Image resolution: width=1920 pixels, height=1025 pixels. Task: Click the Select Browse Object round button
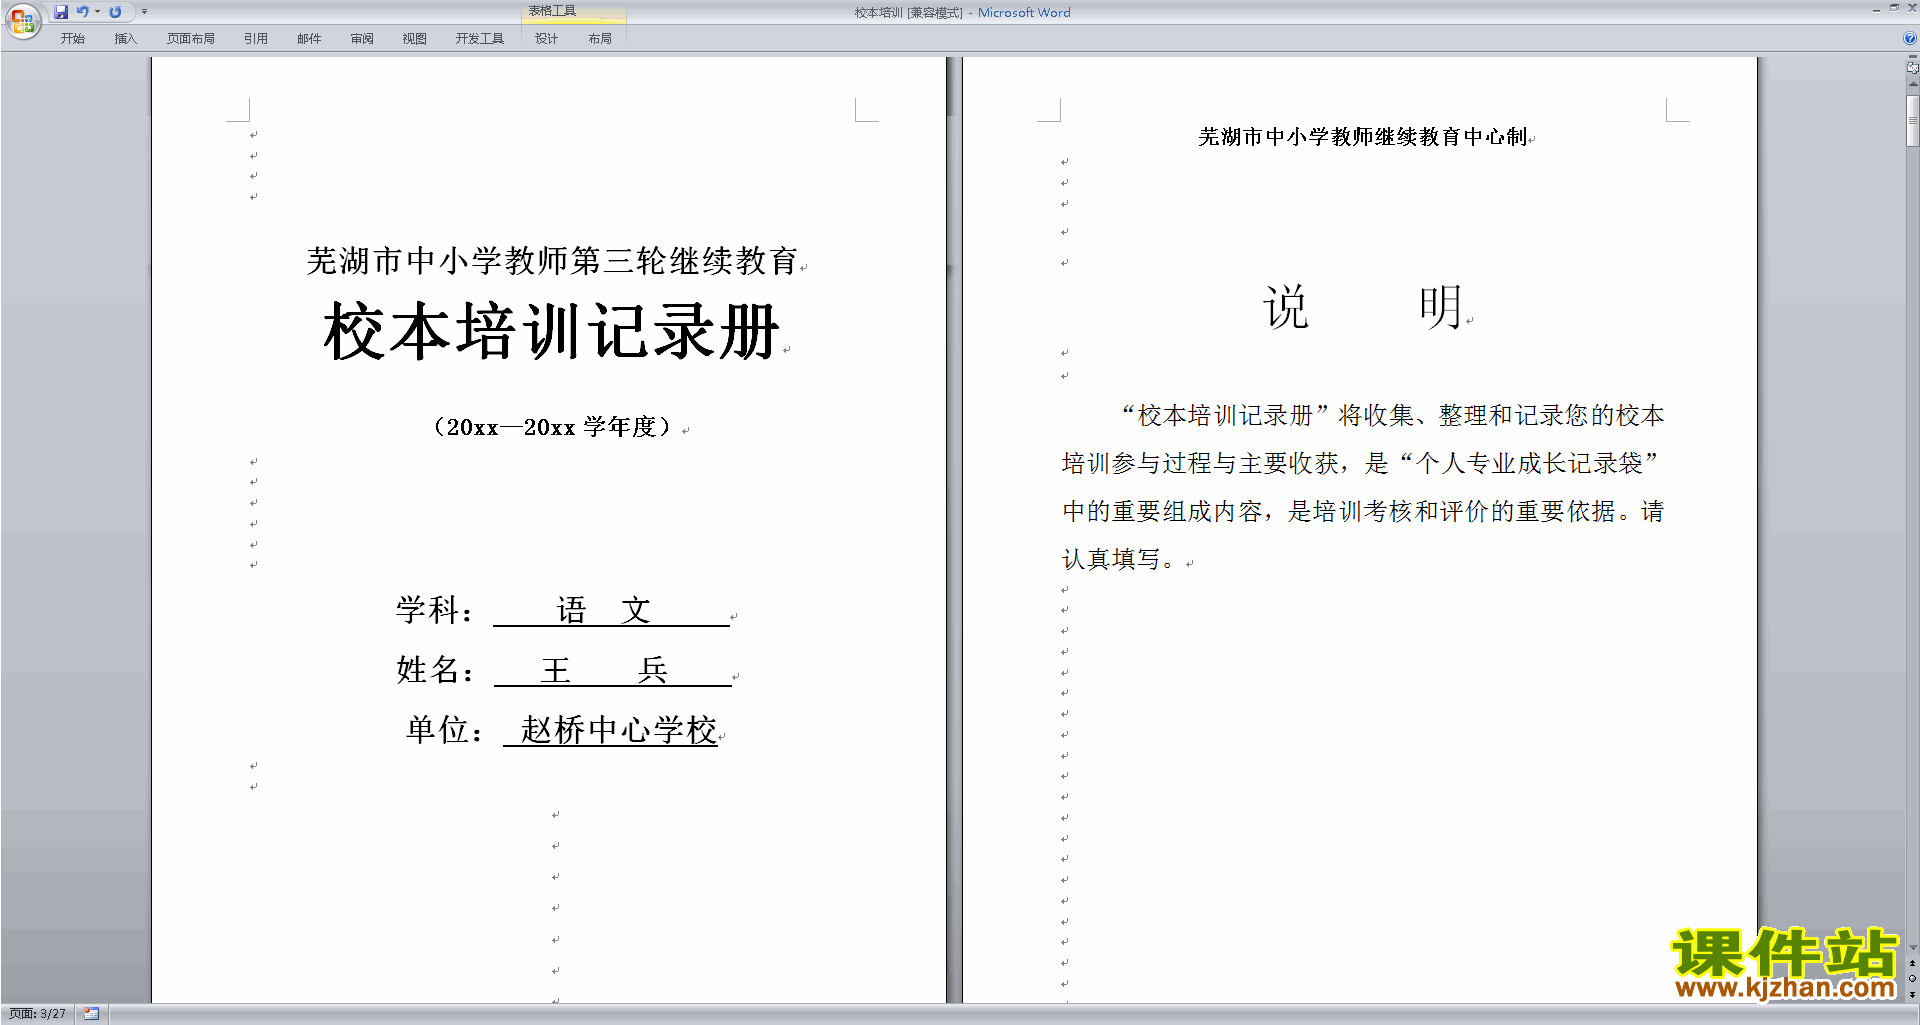pos(1912,979)
